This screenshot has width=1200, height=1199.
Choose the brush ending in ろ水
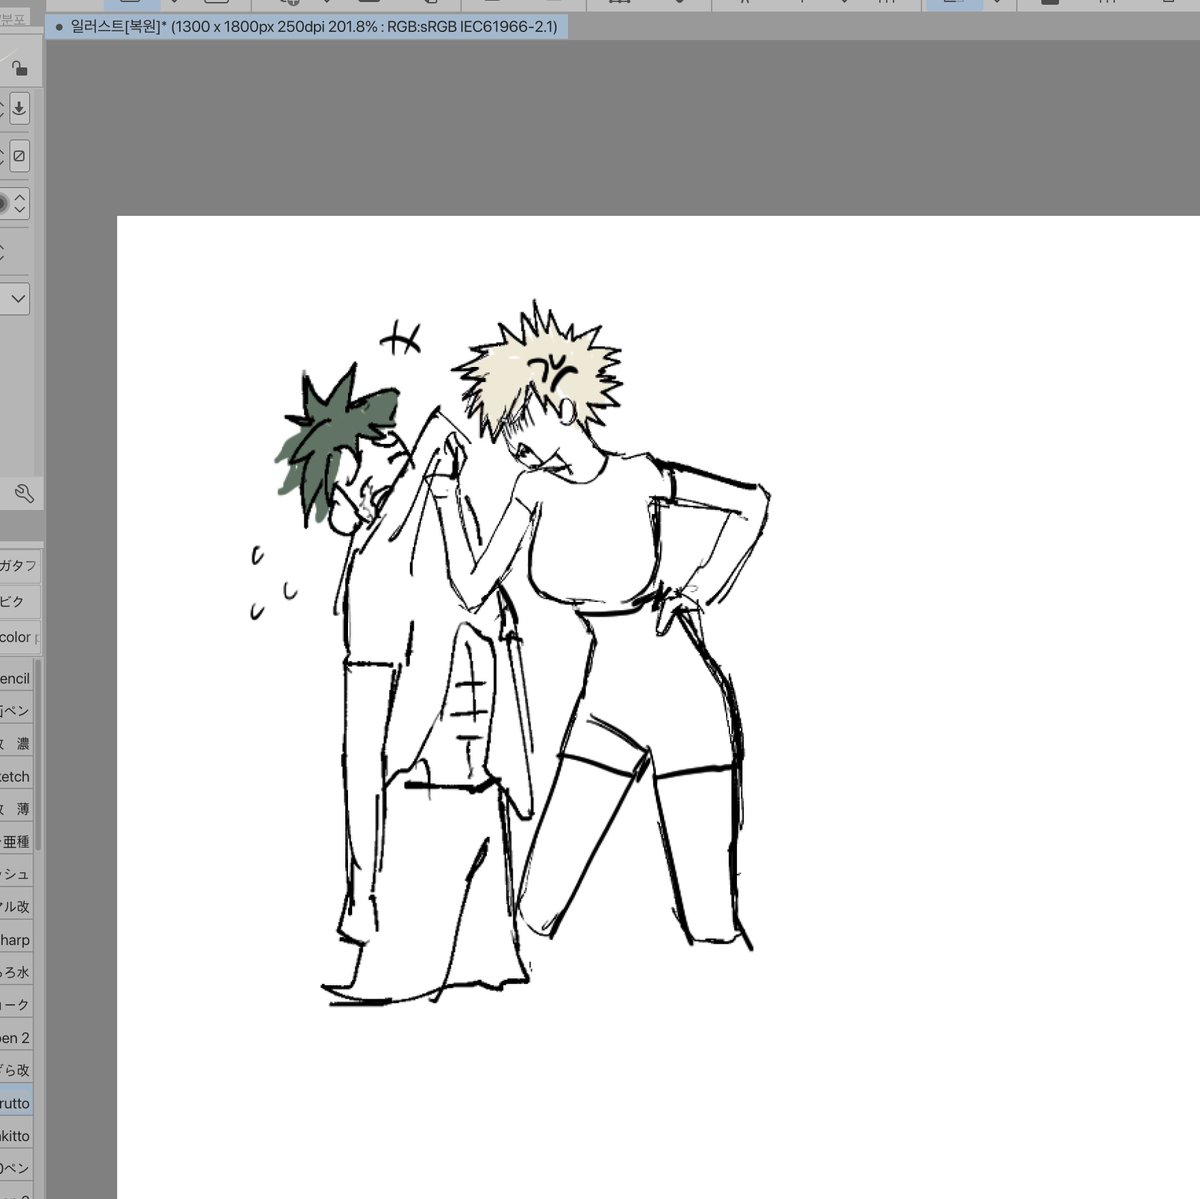(x=16, y=972)
